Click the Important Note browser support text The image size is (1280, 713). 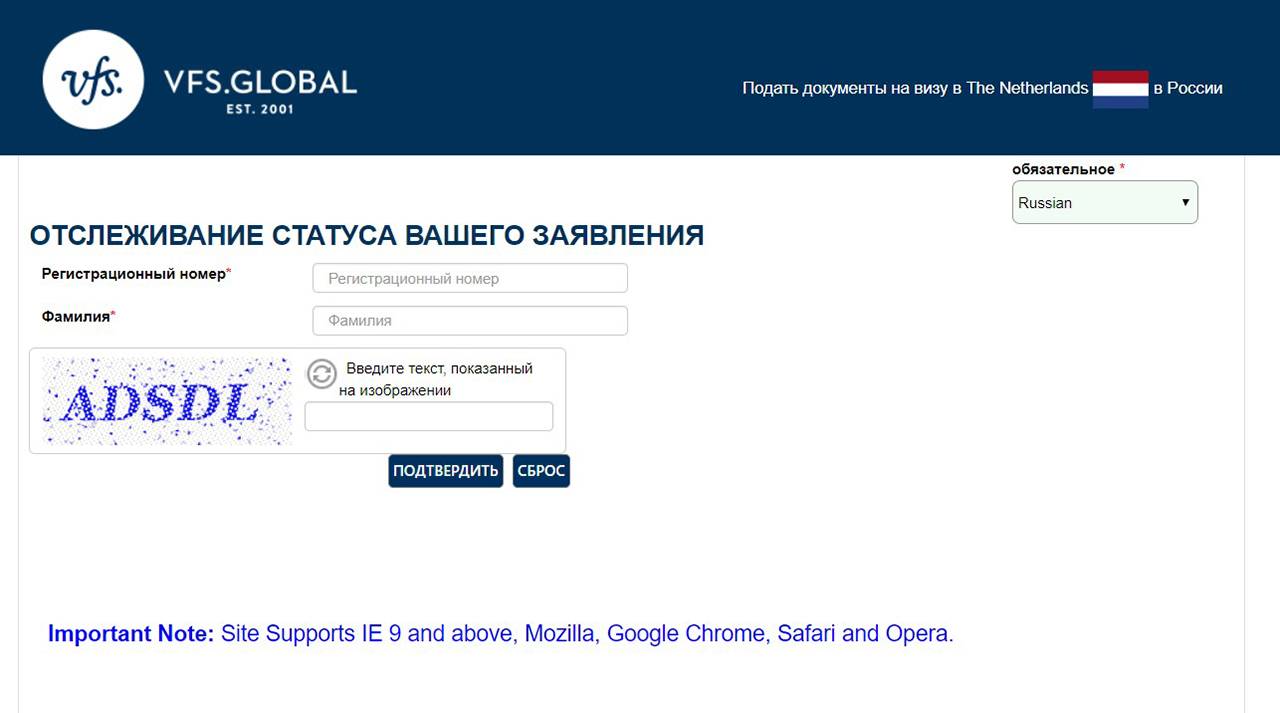pyautogui.click(x=500, y=634)
